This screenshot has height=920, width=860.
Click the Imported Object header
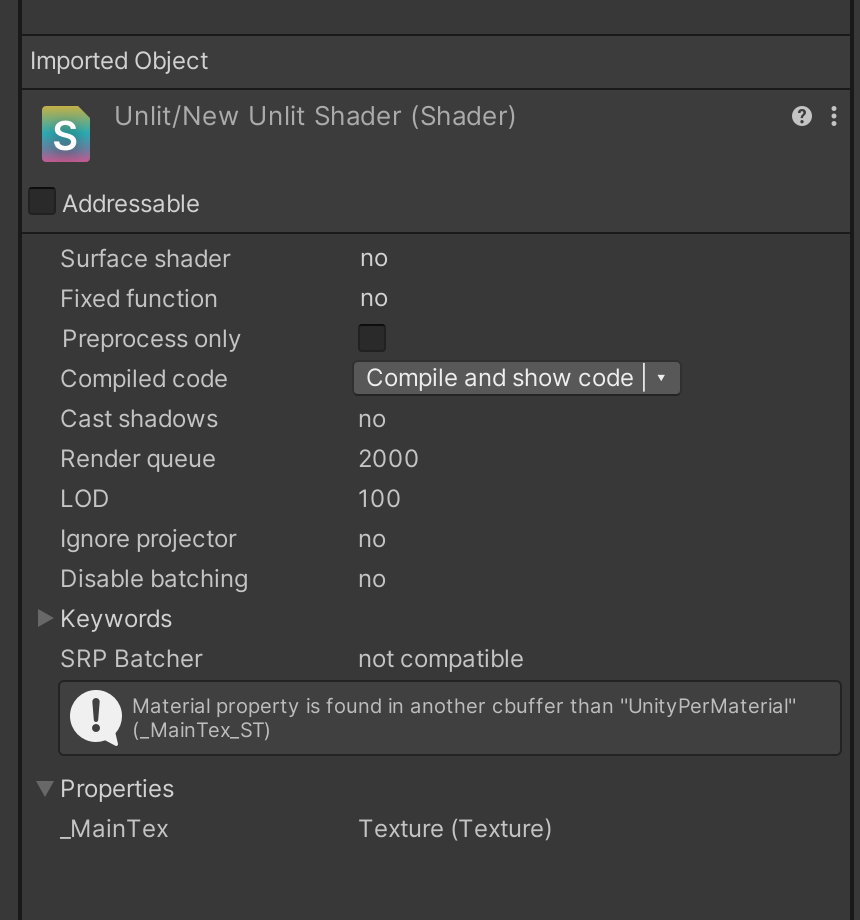120,61
